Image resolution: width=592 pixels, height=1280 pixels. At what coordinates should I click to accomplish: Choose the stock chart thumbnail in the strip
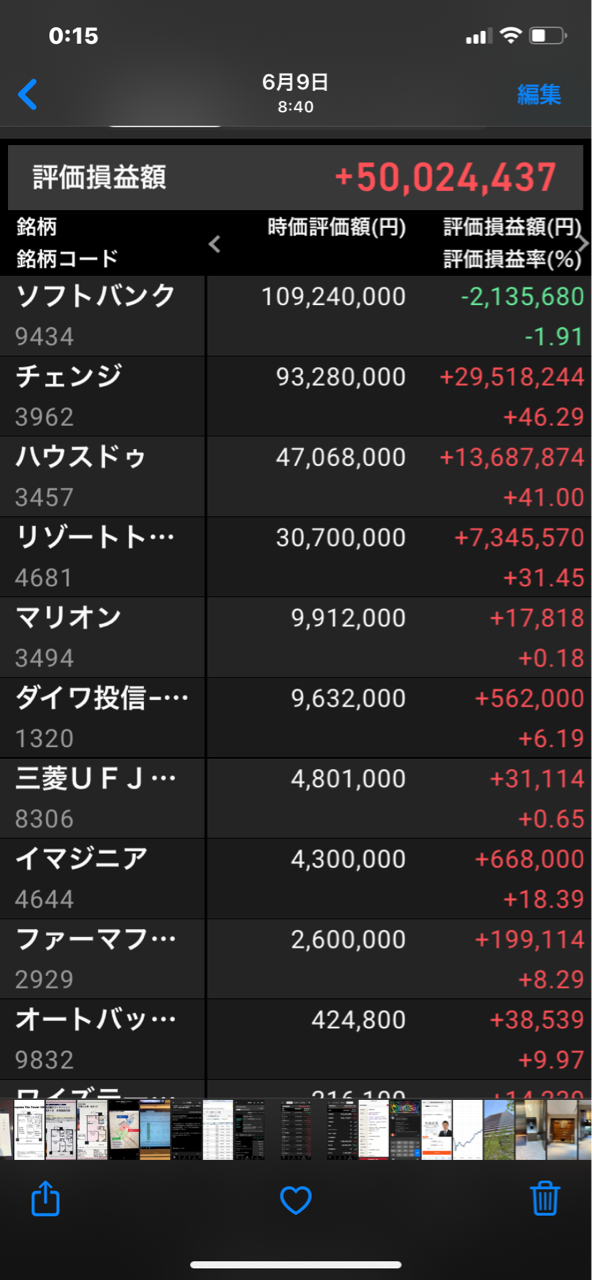click(468, 1130)
